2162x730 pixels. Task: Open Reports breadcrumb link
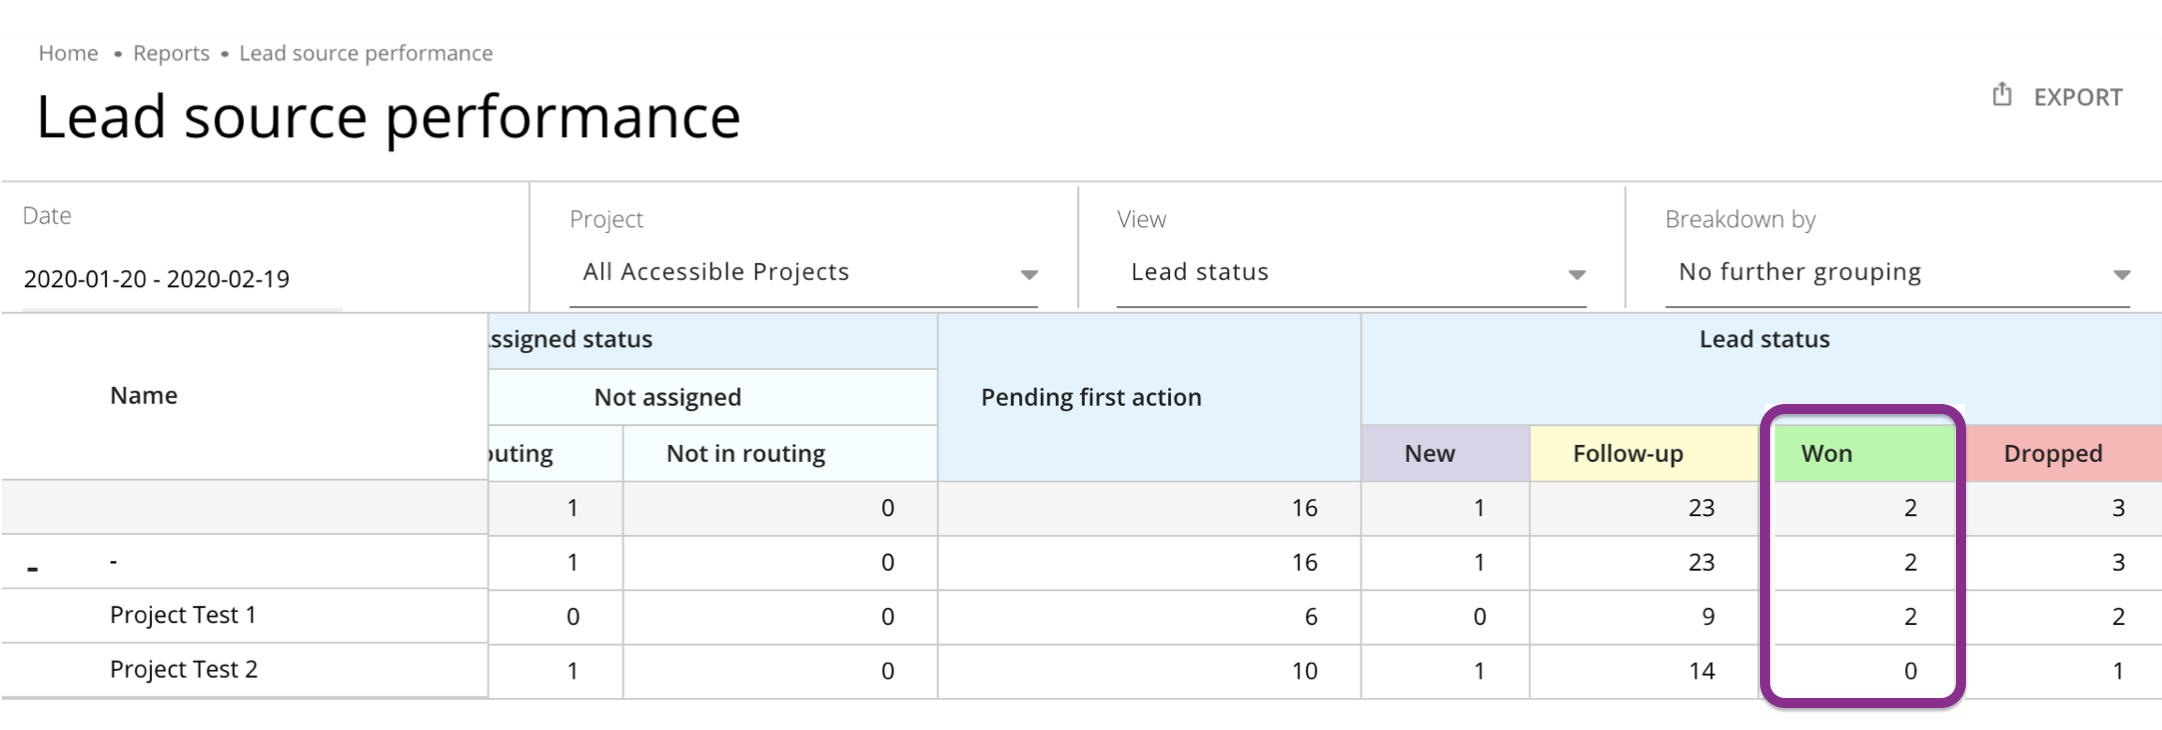(171, 53)
